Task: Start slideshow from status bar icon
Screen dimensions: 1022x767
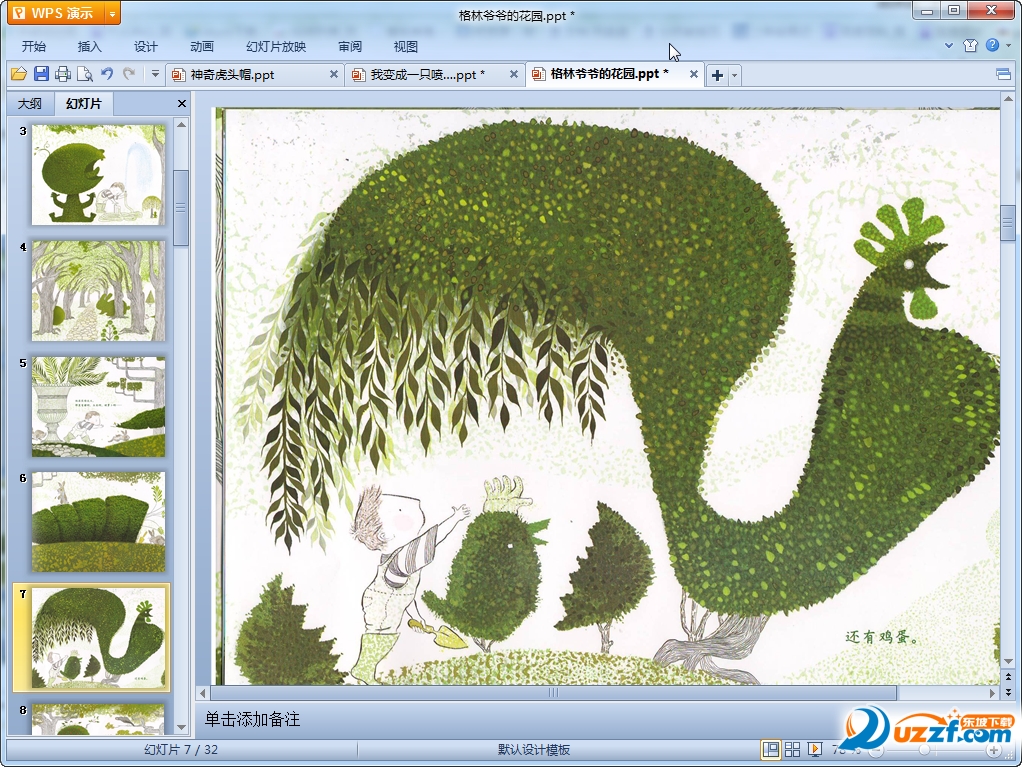Action: tap(815, 750)
